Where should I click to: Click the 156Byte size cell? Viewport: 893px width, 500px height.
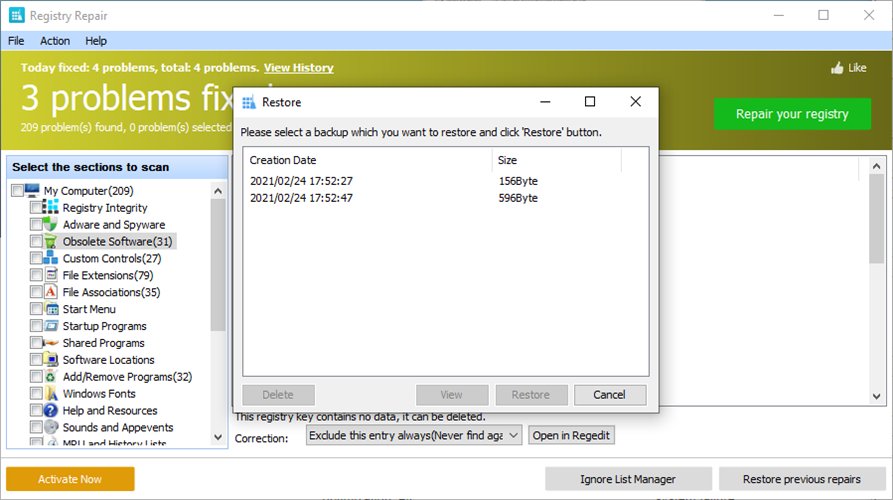tap(518, 181)
